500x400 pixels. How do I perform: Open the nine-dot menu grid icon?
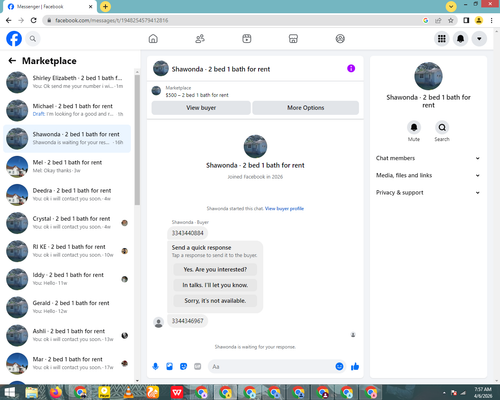point(442,39)
